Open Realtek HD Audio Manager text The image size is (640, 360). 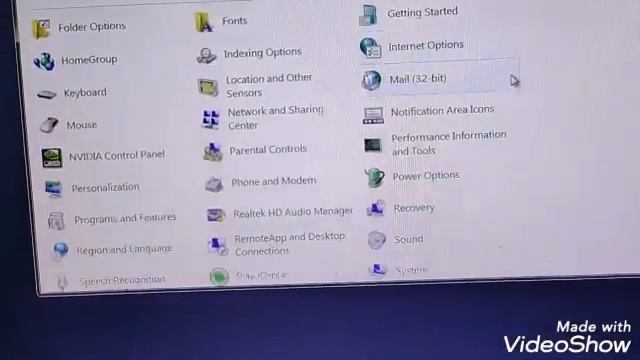[x=293, y=212]
